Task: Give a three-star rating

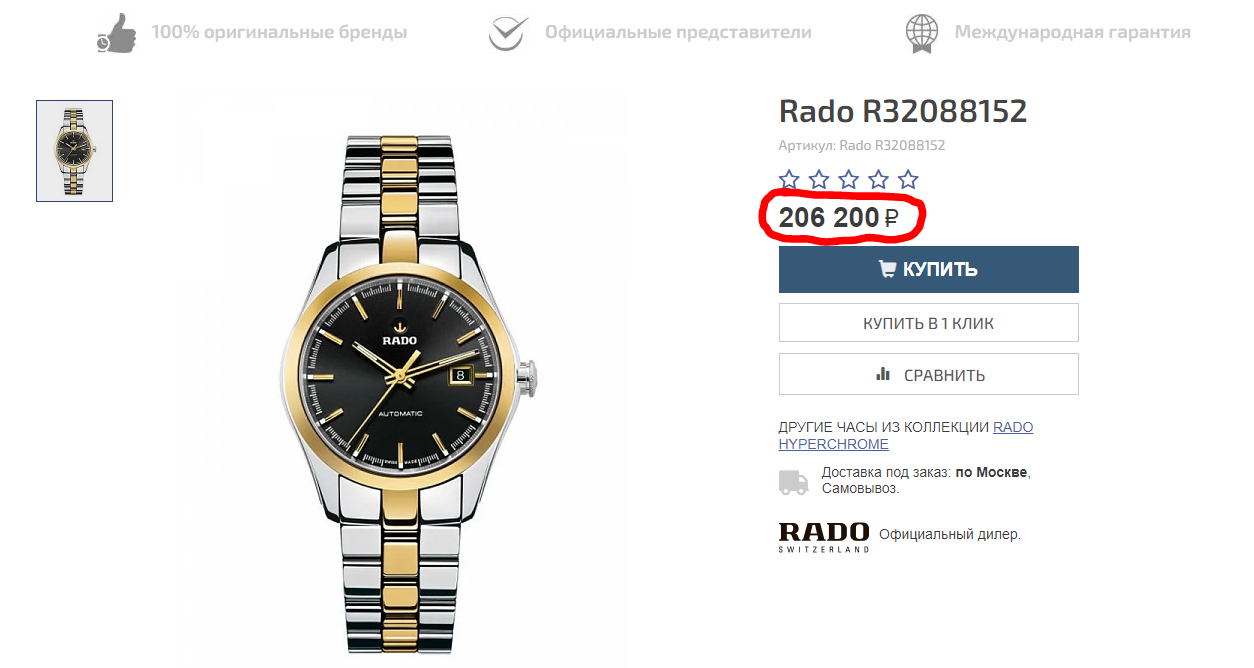Action: pyautogui.click(x=848, y=180)
